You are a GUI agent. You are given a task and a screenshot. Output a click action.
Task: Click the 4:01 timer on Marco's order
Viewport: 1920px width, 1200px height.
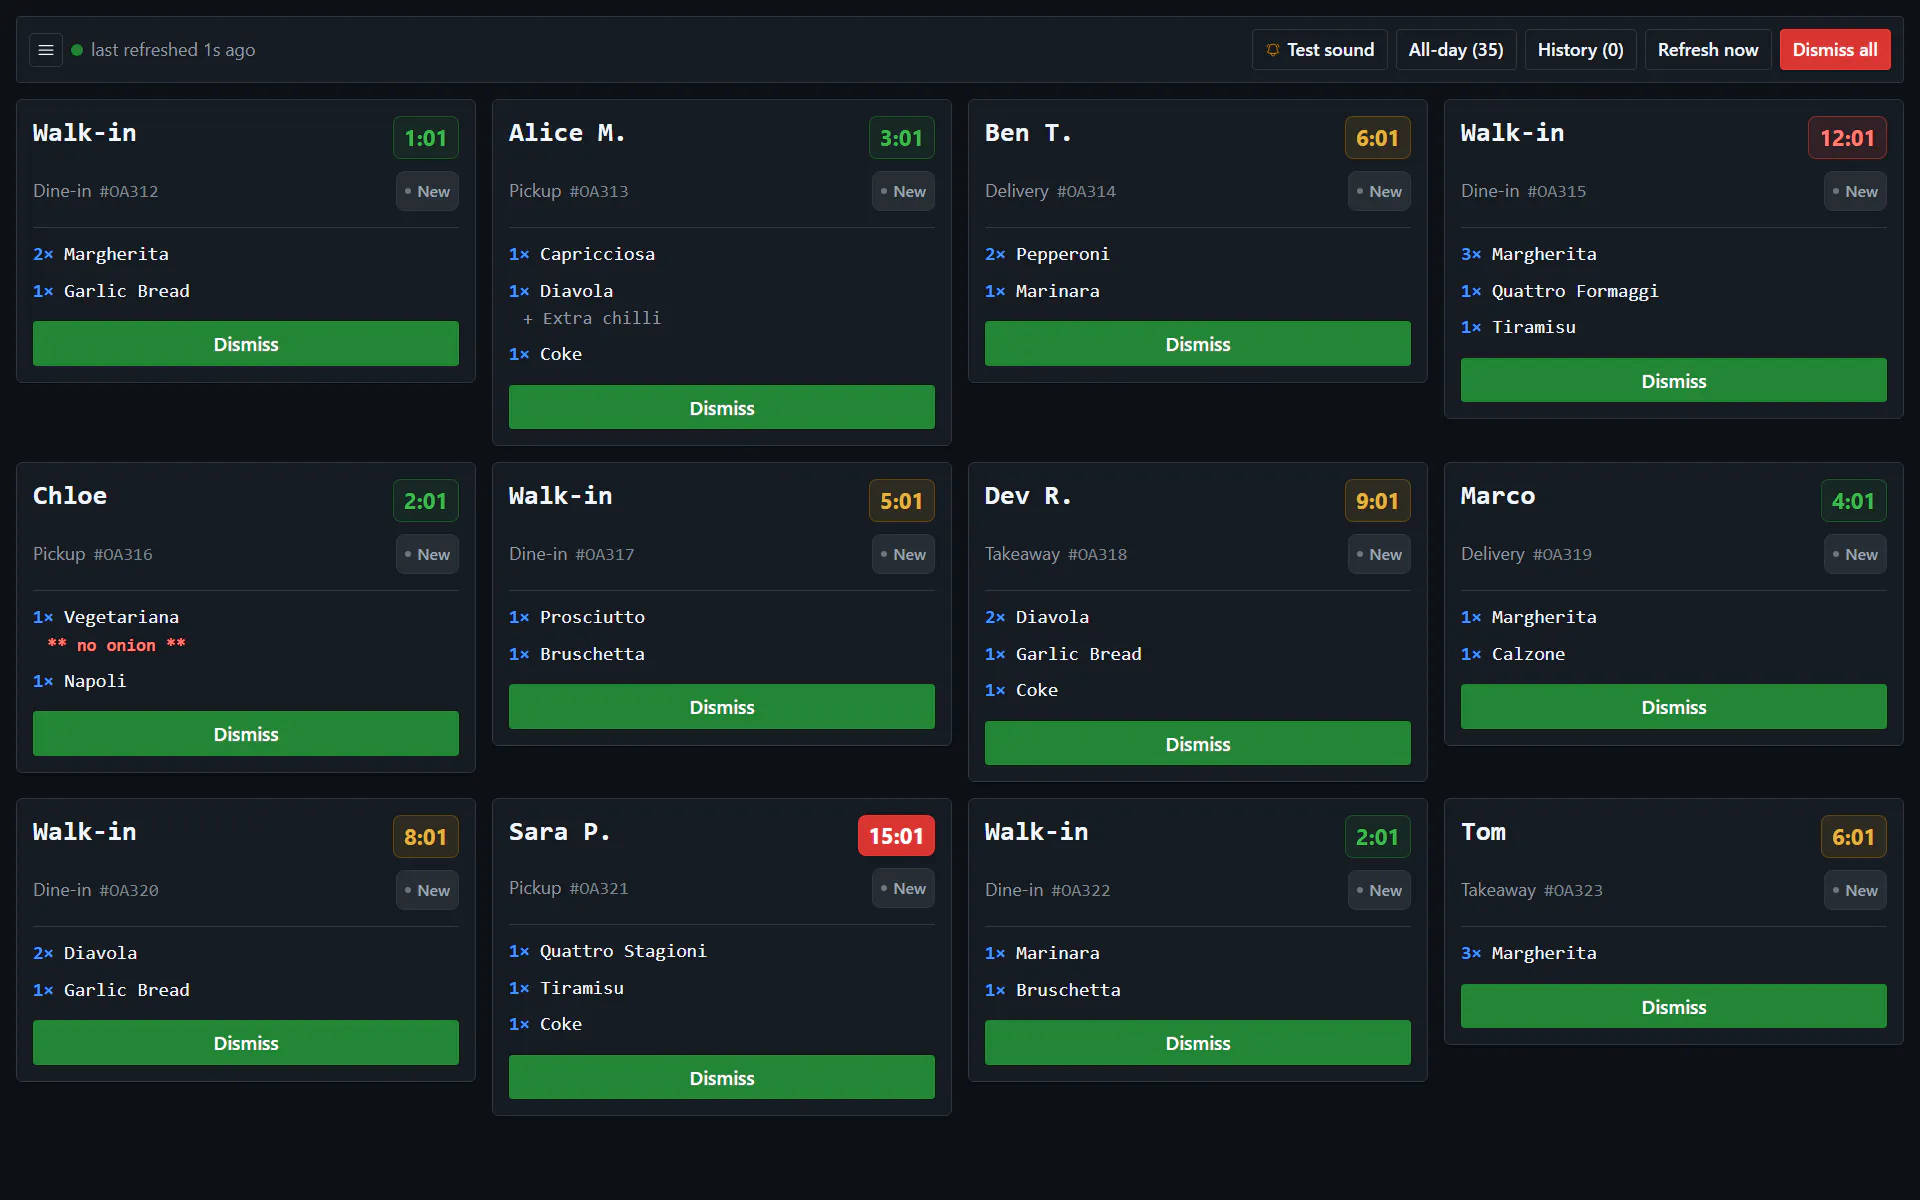(1853, 501)
